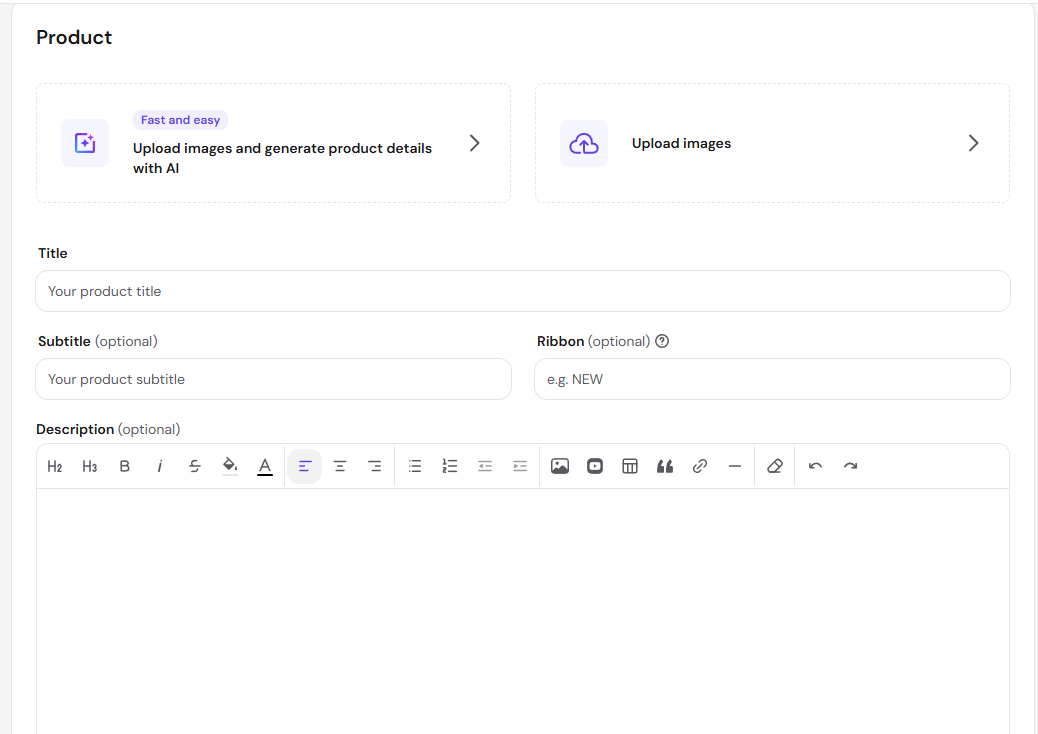Insert a table into description
The image size is (1038, 734).
[x=630, y=467]
